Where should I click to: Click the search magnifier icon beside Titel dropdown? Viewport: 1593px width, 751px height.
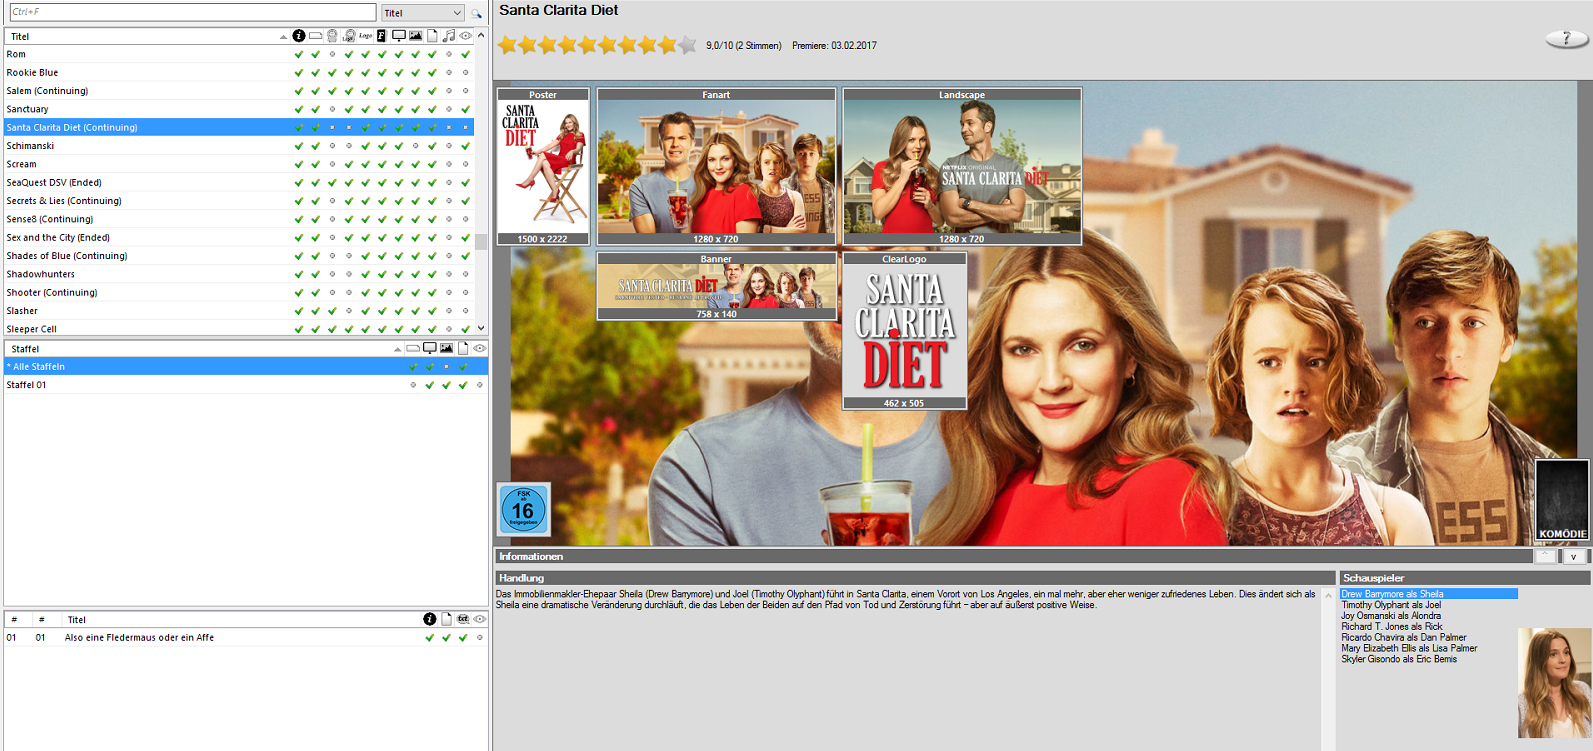[x=476, y=13]
